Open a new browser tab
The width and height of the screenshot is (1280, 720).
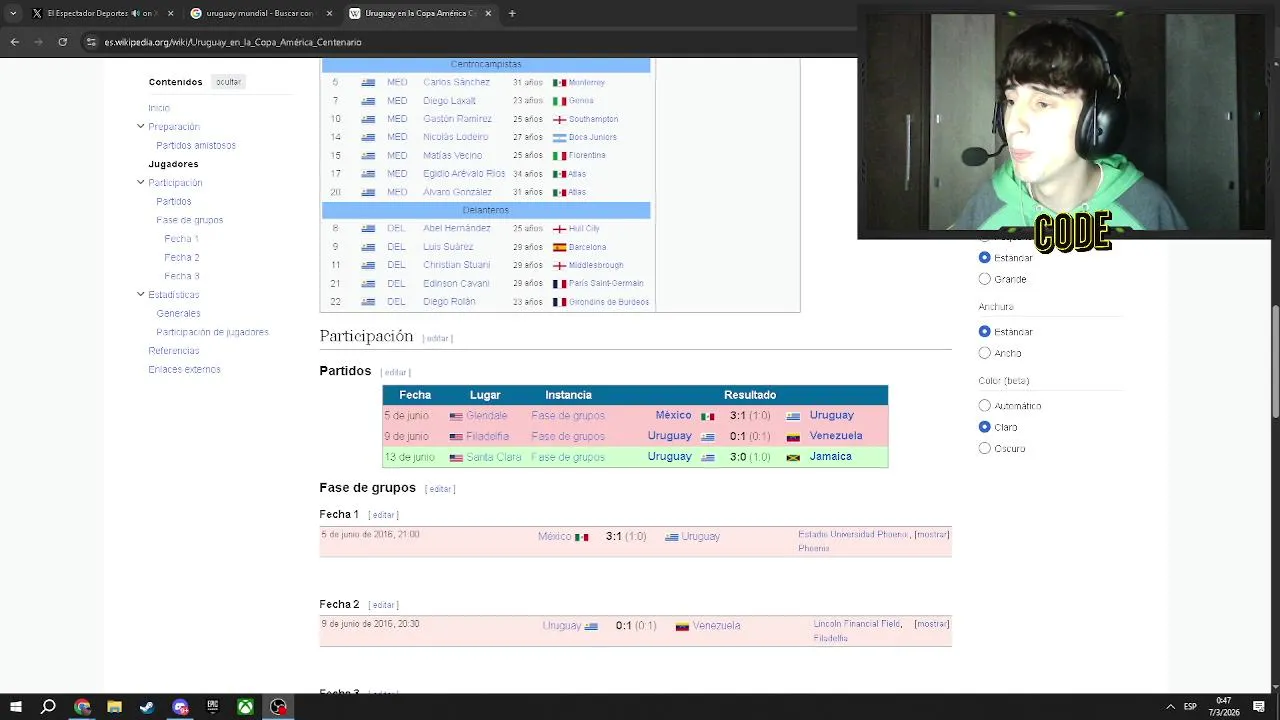(512, 14)
